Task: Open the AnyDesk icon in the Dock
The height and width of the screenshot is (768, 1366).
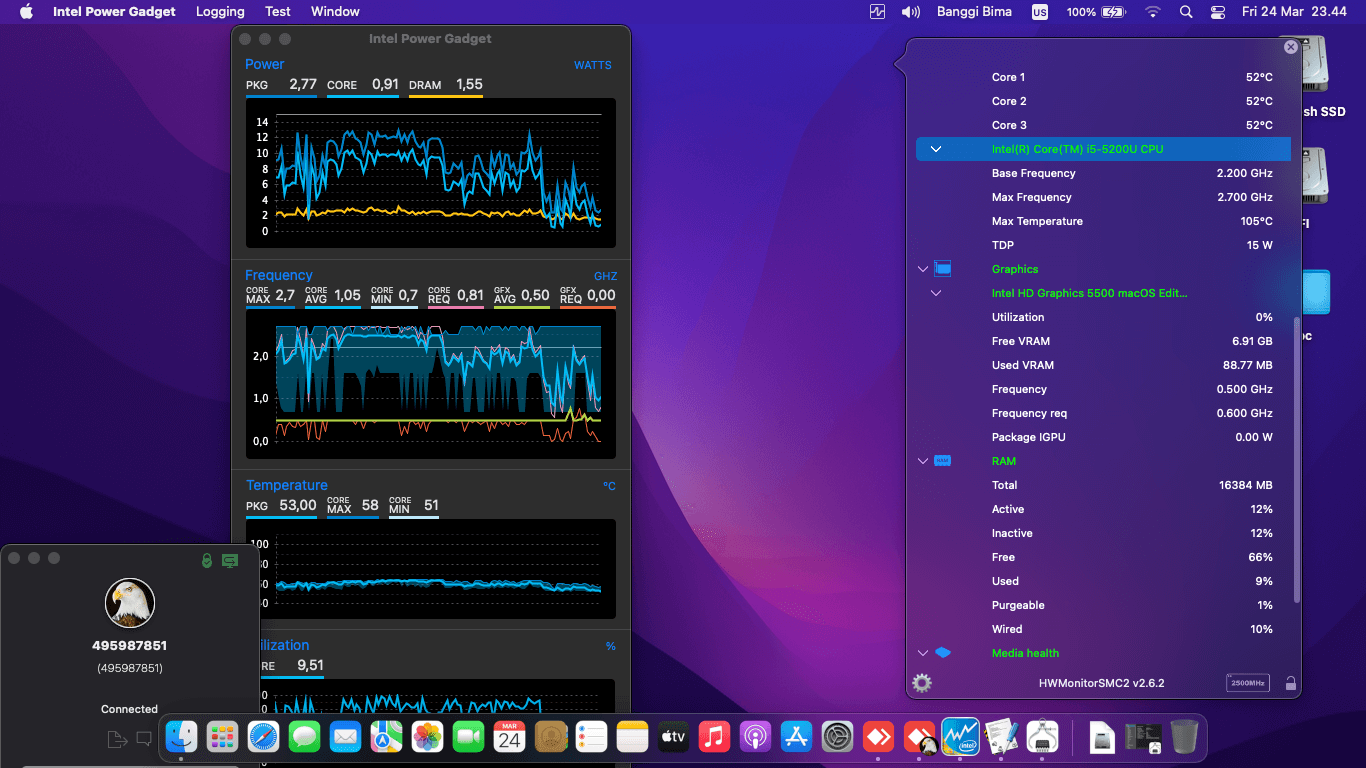Action: [878, 737]
